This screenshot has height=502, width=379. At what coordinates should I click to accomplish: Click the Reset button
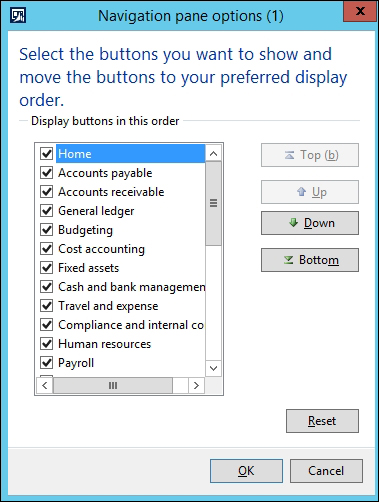tap(322, 421)
